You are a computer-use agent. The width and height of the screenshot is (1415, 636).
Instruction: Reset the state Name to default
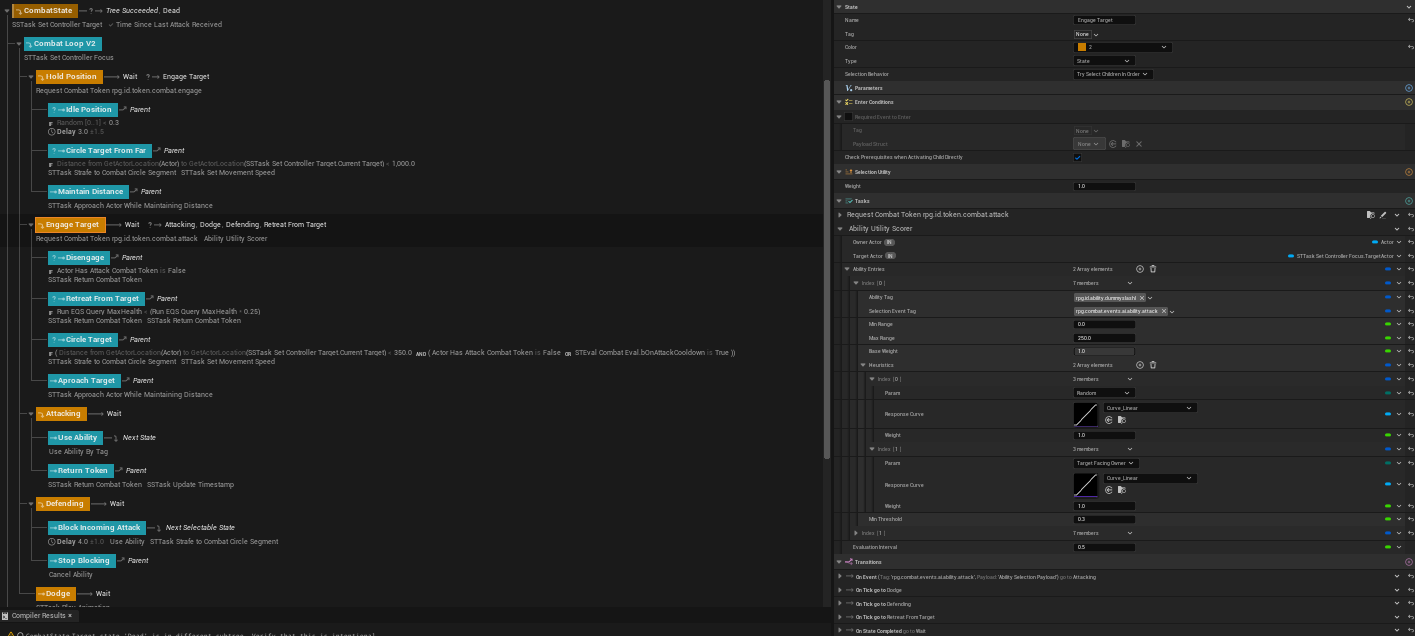[1409, 20]
